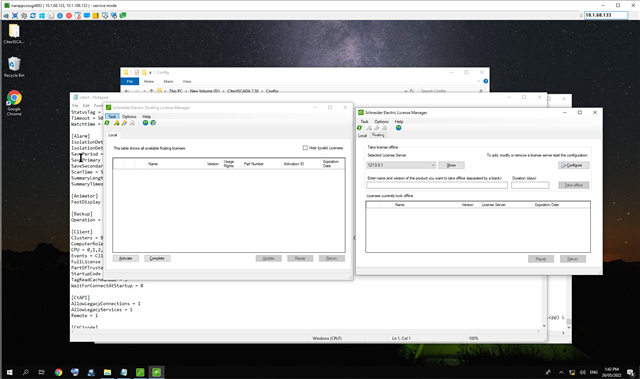The width and height of the screenshot is (640, 379).
Task: Click the refresh icon in Floating License Manager toolbar
Action: click(x=107, y=123)
